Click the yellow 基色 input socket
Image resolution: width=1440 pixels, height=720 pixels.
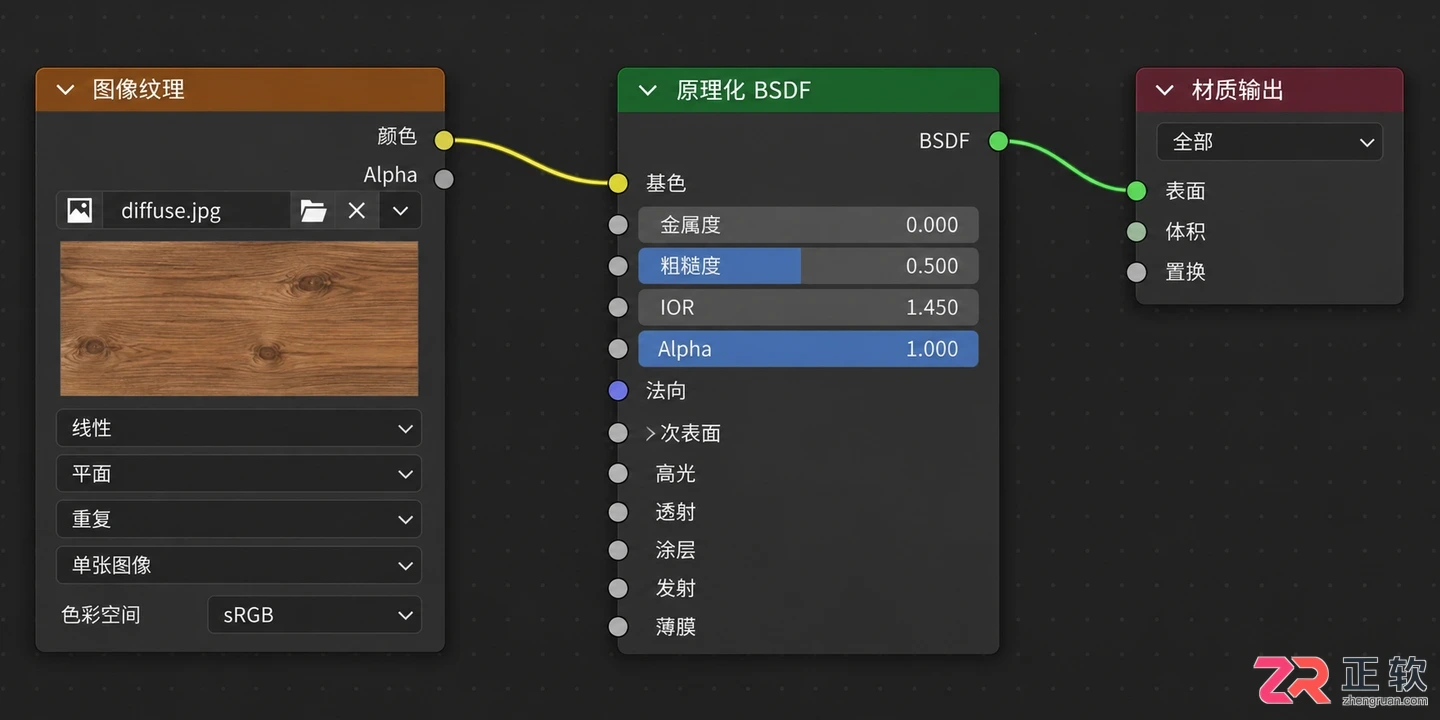[x=618, y=183]
